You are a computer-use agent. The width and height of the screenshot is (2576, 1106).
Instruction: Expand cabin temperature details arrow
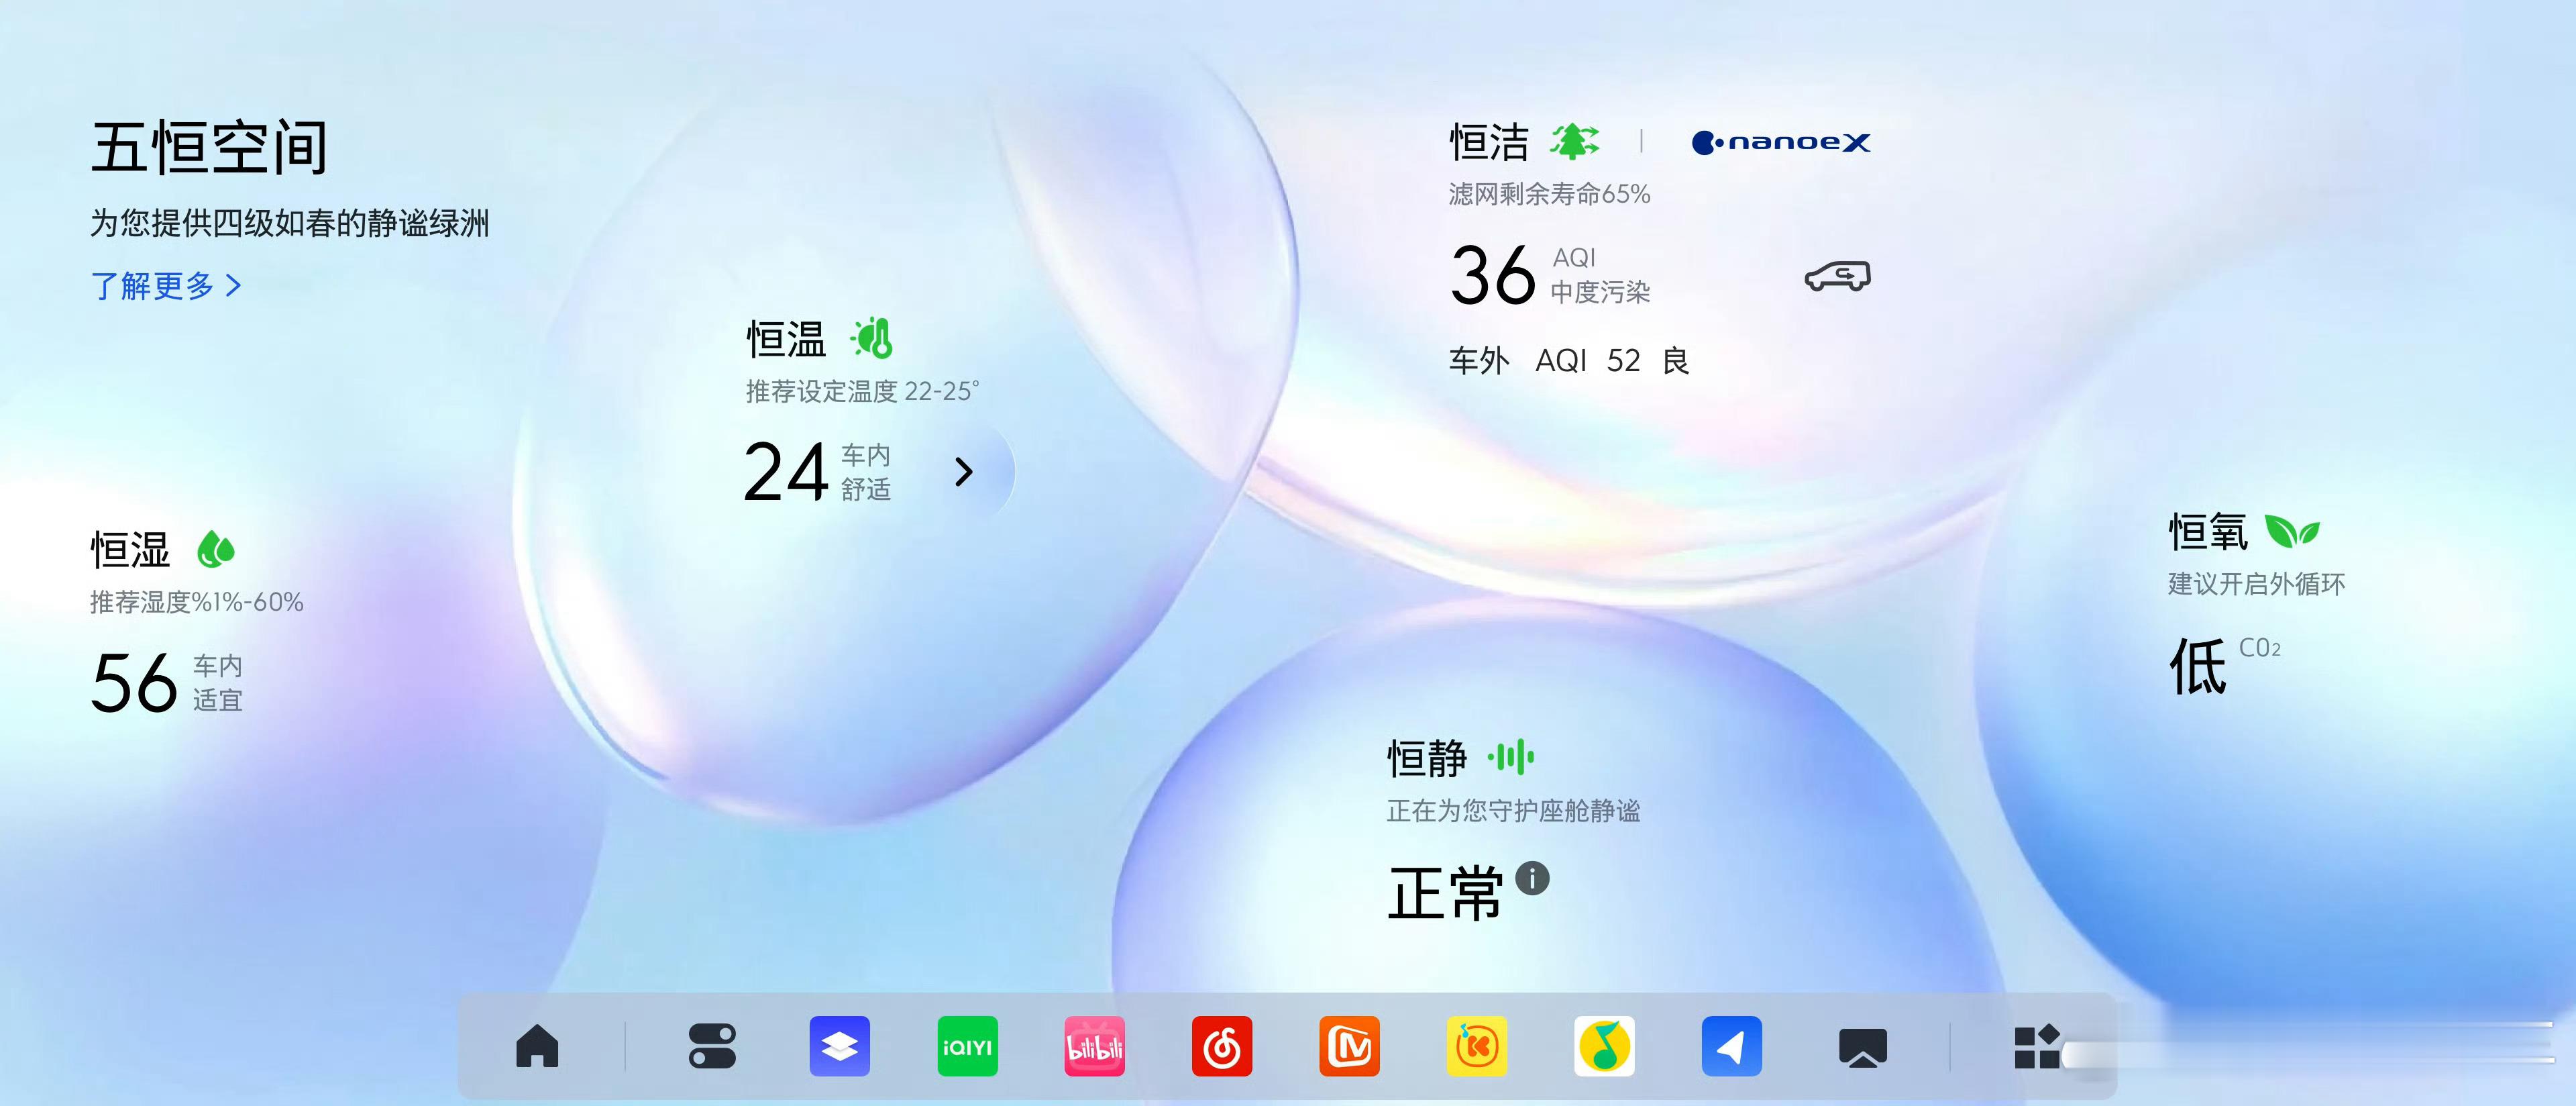[x=964, y=472]
